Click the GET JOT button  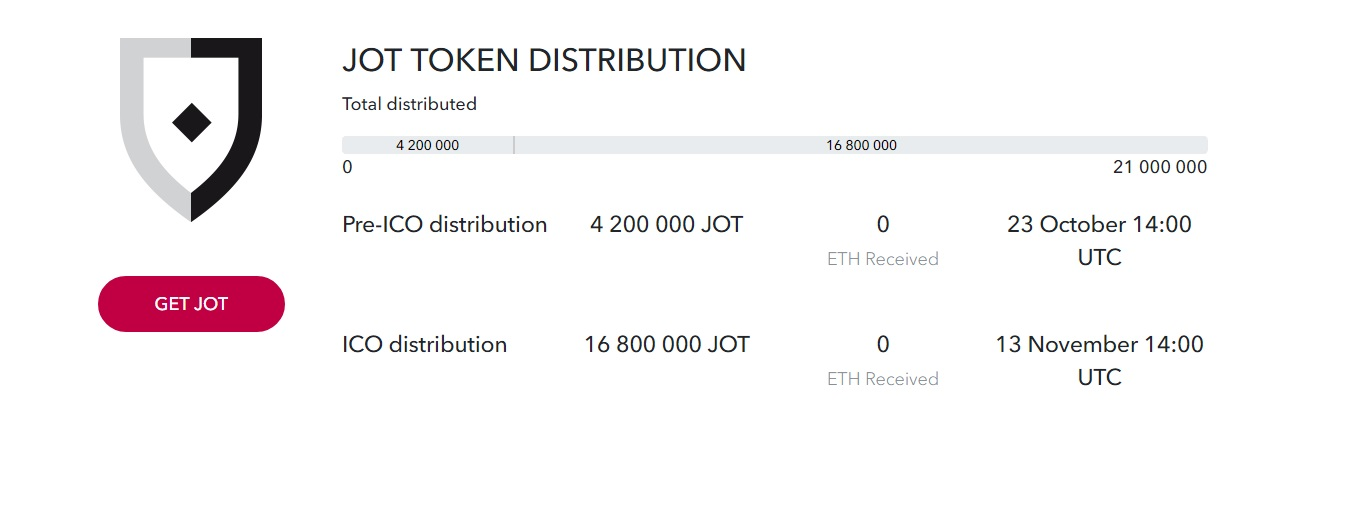tap(191, 304)
